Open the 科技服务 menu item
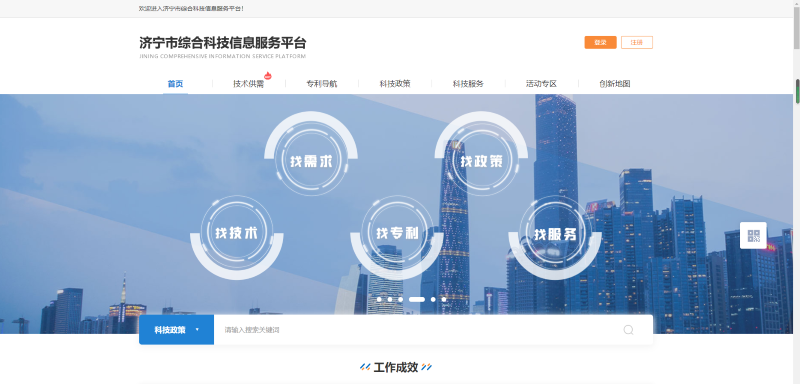 coord(468,84)
